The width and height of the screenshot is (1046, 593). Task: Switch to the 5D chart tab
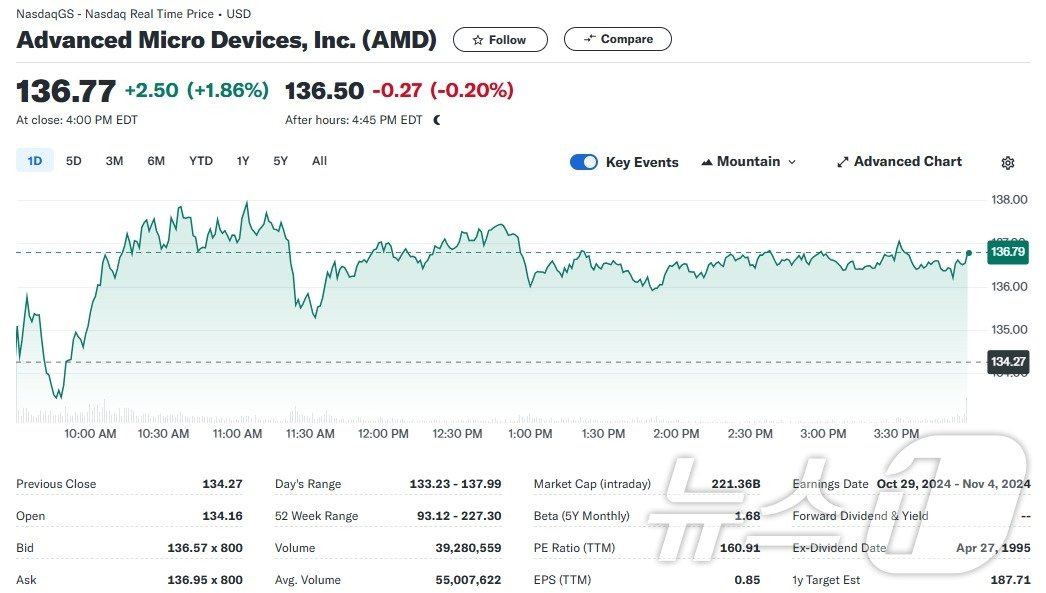(73, 160)
